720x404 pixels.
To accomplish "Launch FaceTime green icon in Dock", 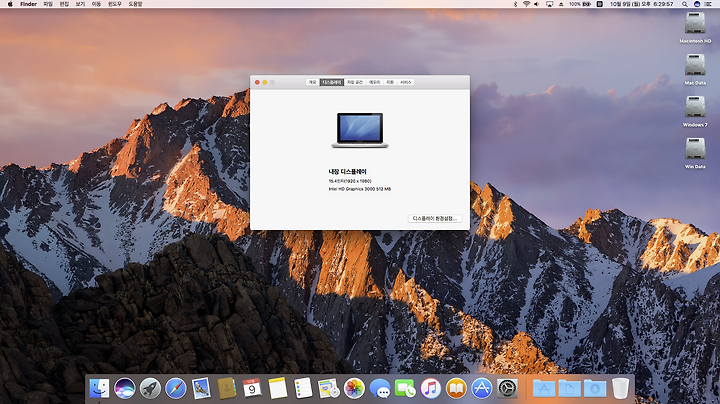I will point(405,388).
